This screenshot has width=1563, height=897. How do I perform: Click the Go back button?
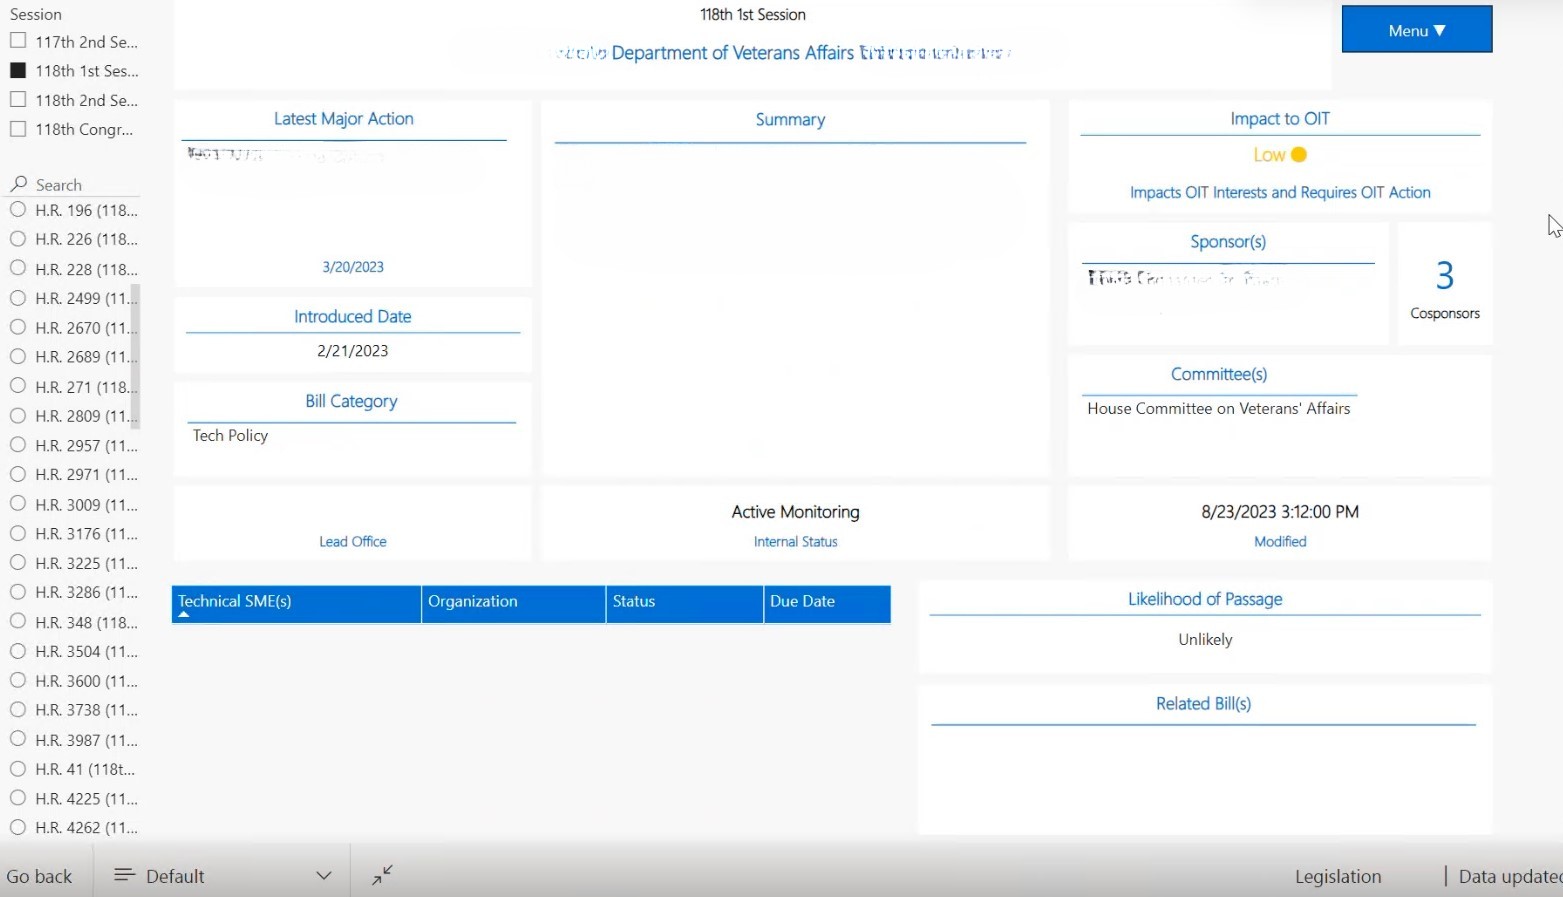tap(40, 876)
